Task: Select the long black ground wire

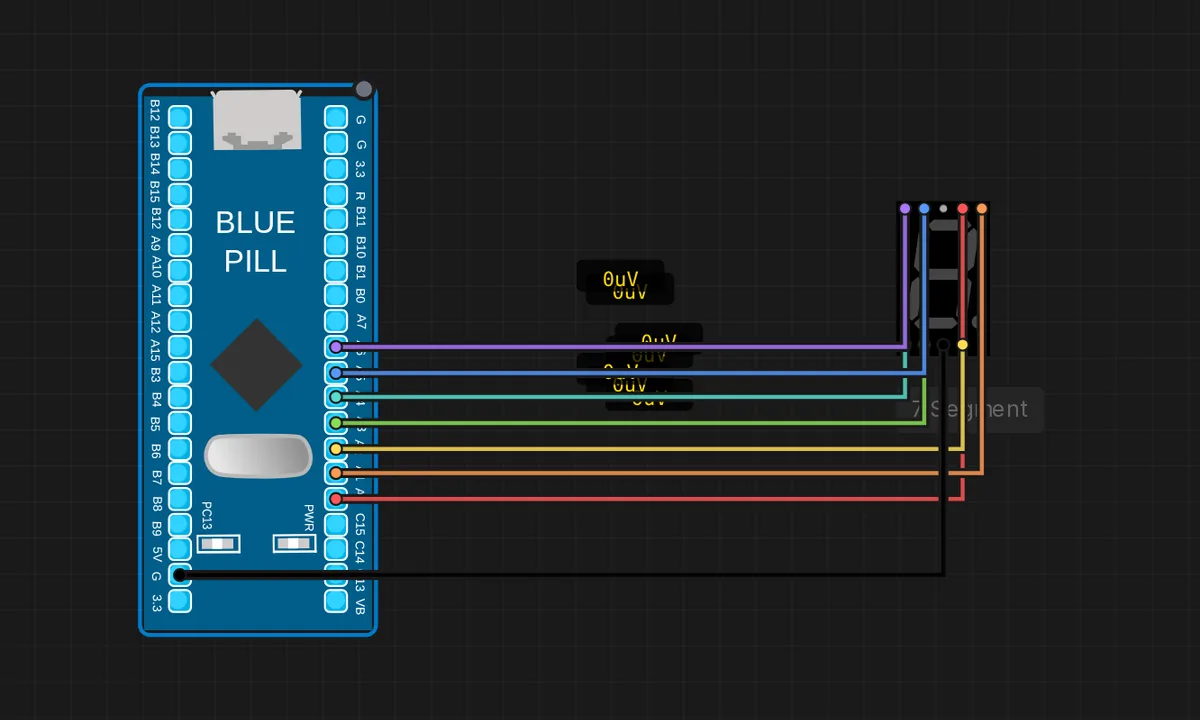Action: (560, 575)
